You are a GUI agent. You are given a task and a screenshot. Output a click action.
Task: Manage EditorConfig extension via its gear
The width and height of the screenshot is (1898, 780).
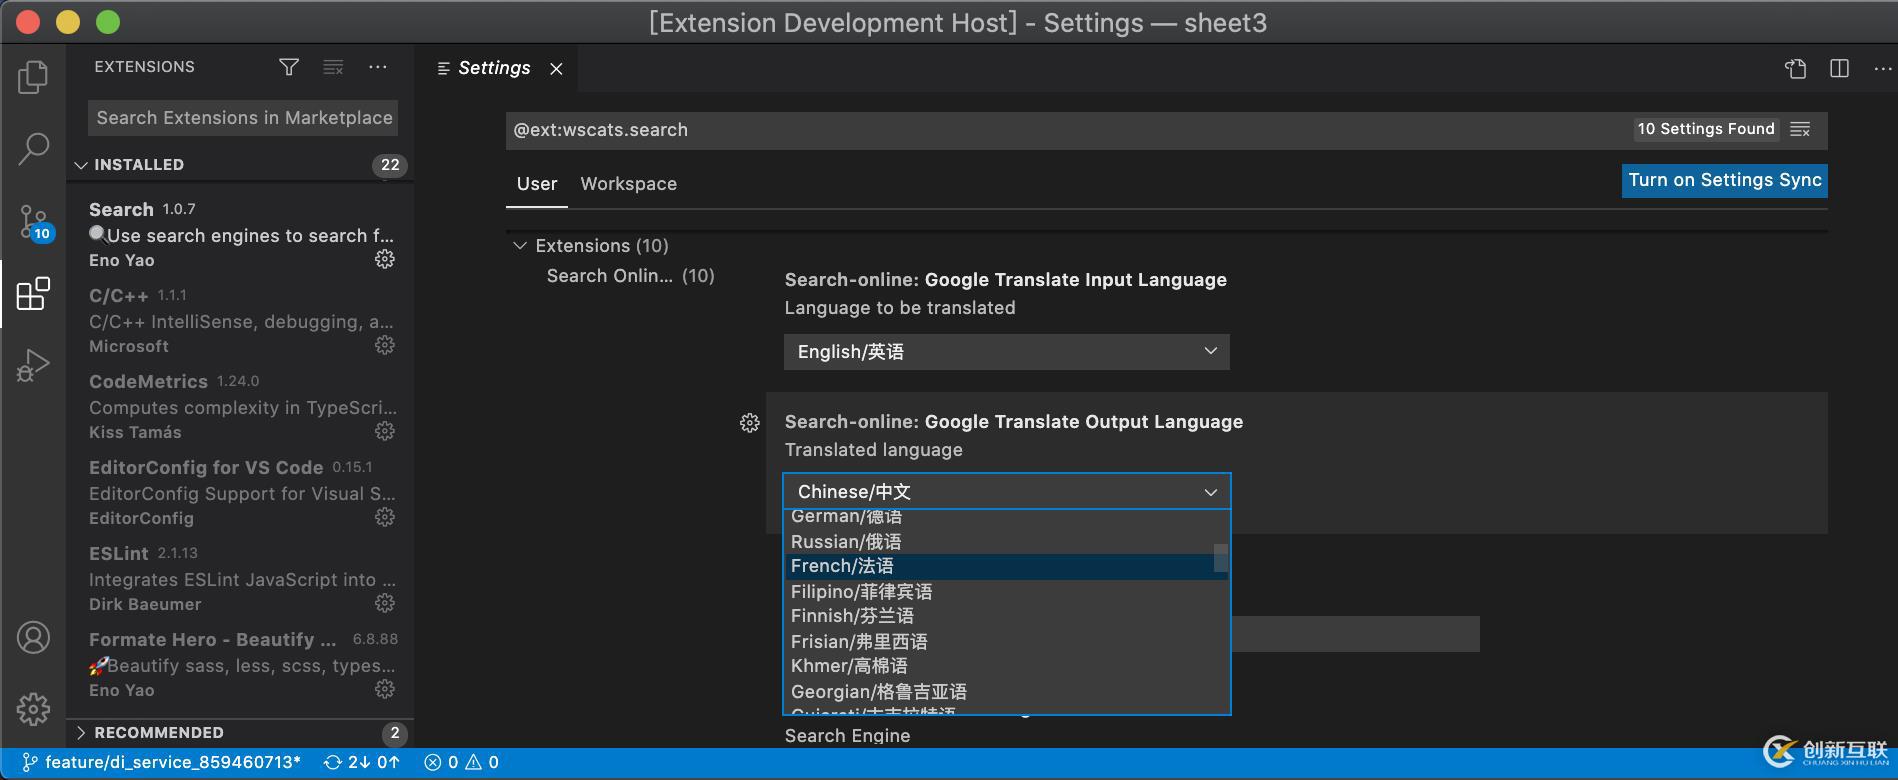click(385, 517)
